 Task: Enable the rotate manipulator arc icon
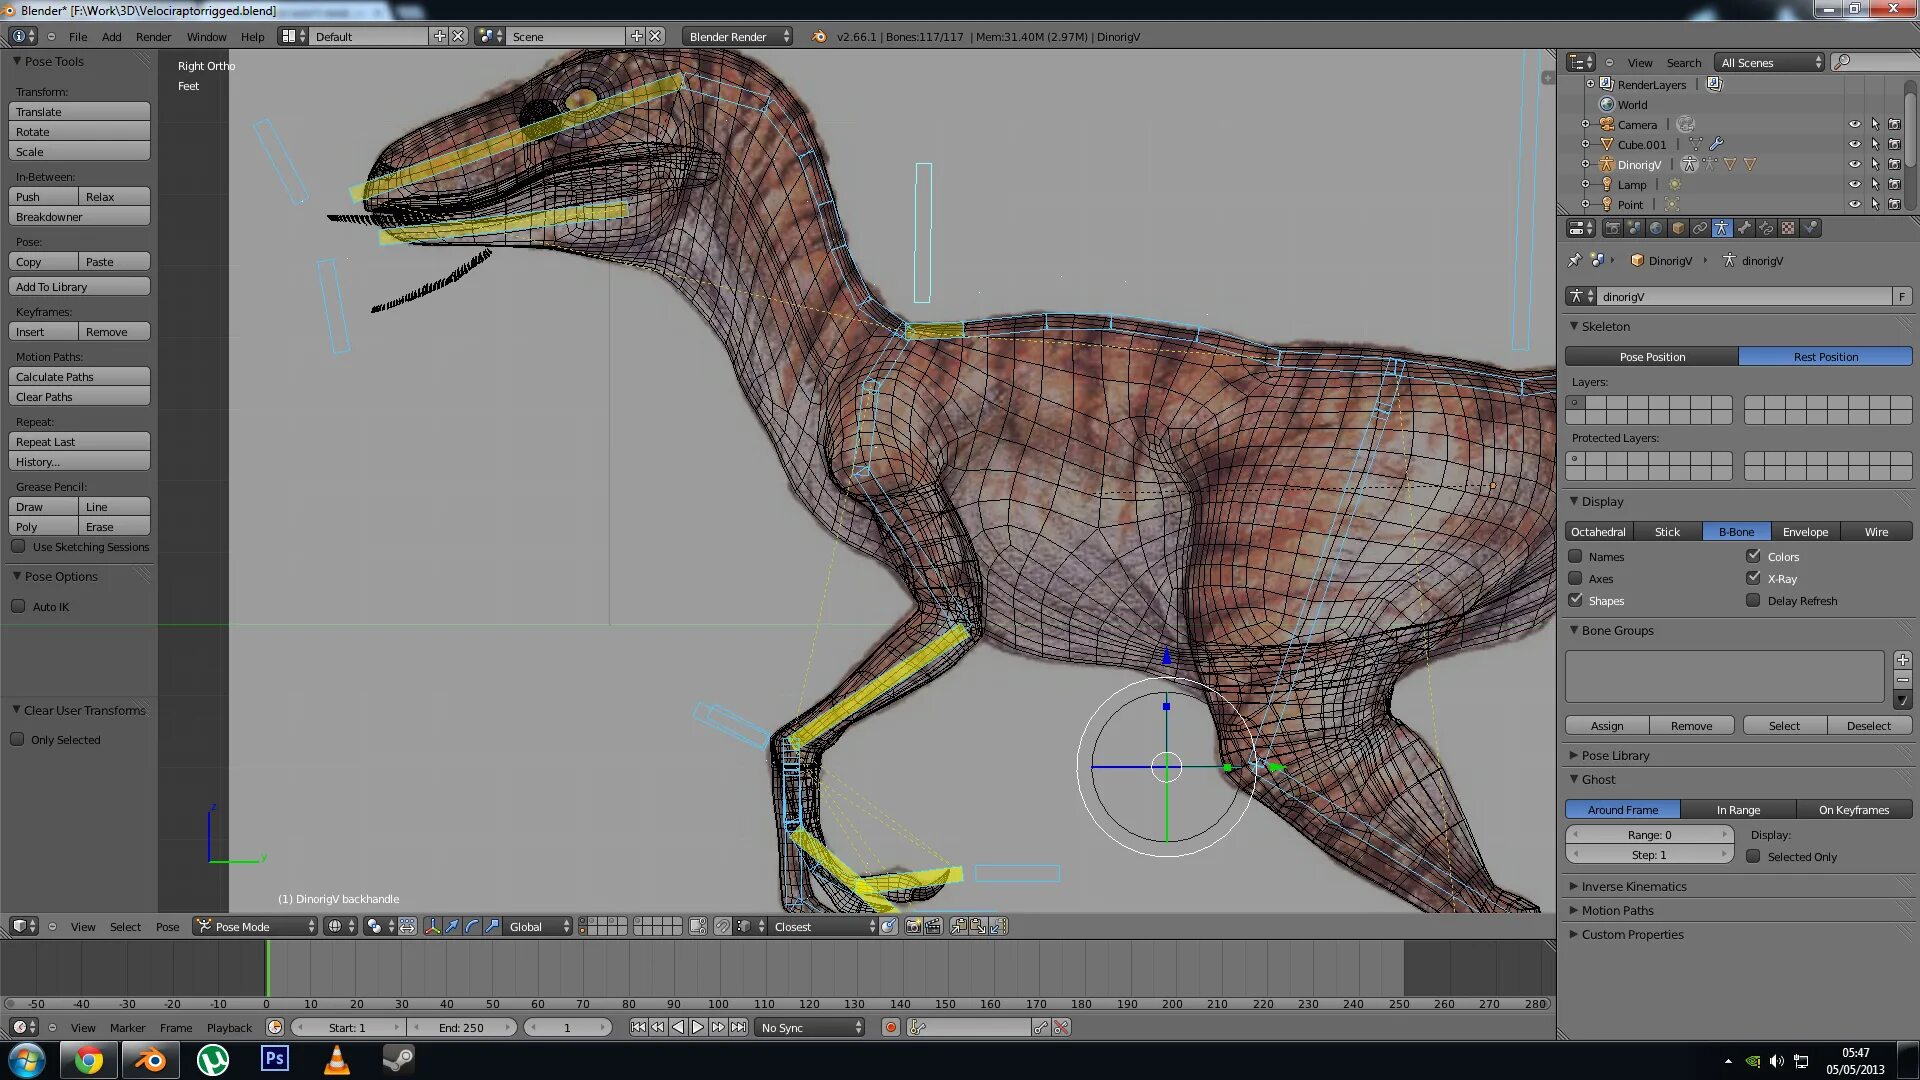tap(472, 927)
